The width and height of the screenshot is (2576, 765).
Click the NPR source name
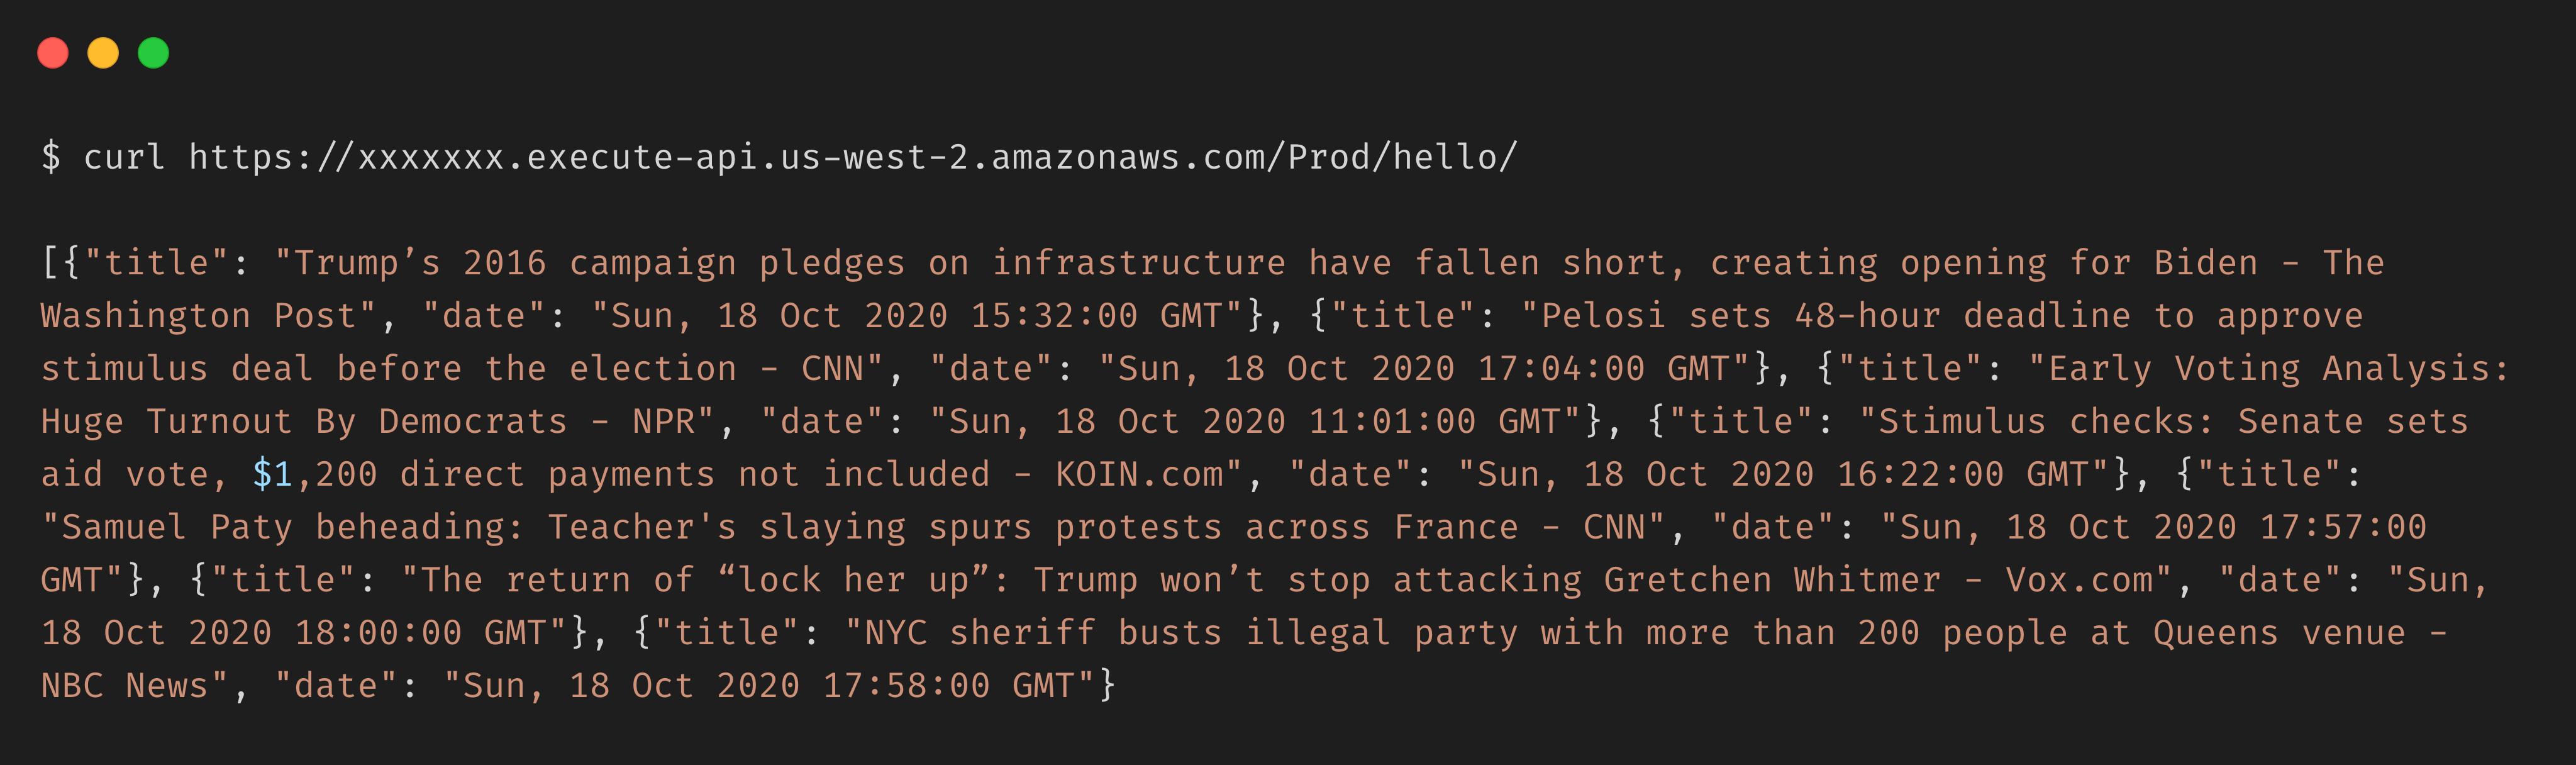[663, 422]
